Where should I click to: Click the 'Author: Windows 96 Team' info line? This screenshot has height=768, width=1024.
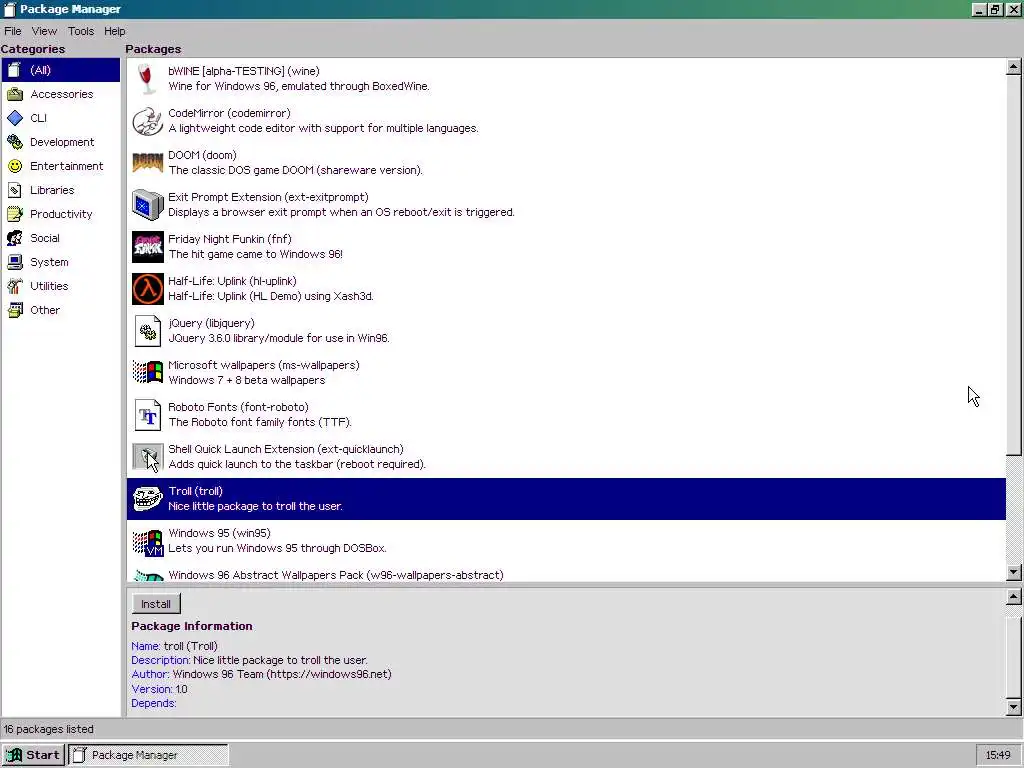coord(261,675)
